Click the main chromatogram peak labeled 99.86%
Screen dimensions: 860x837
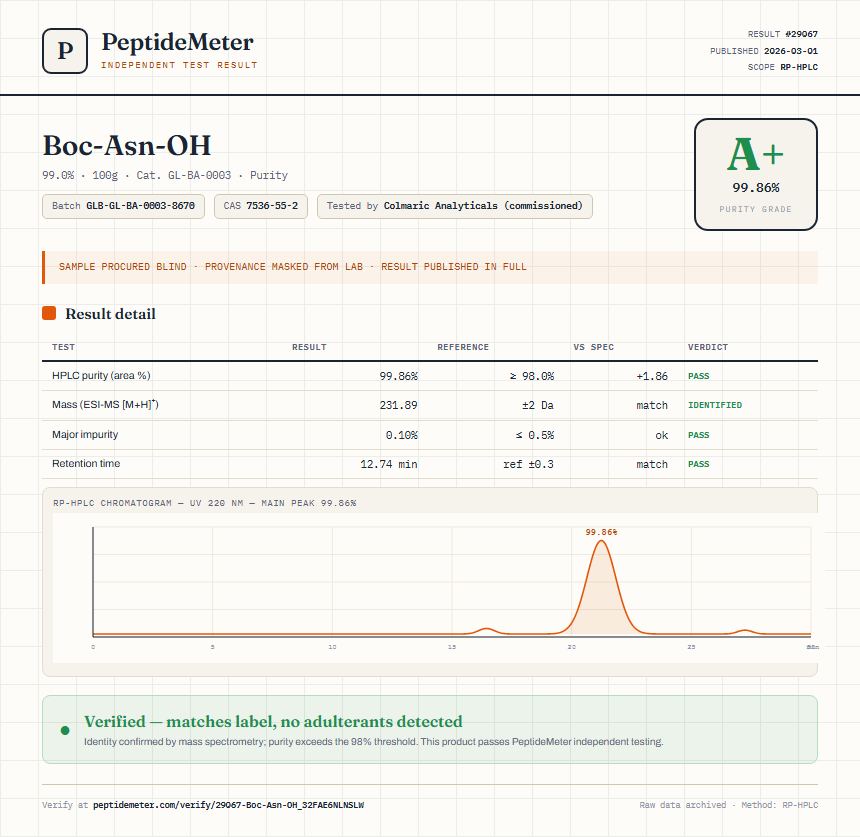[x=601, y=587]
